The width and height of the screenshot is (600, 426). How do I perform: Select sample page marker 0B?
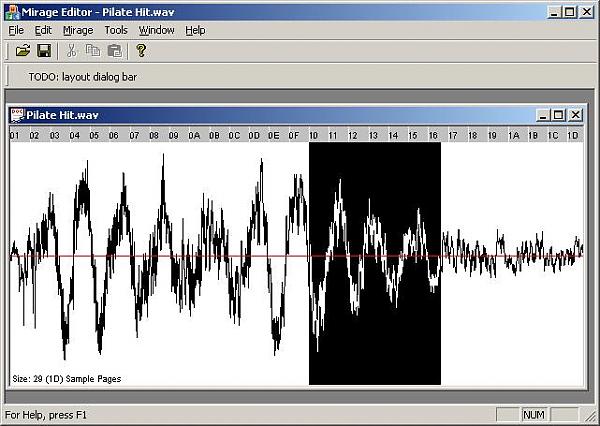click(x=214, y=135)
